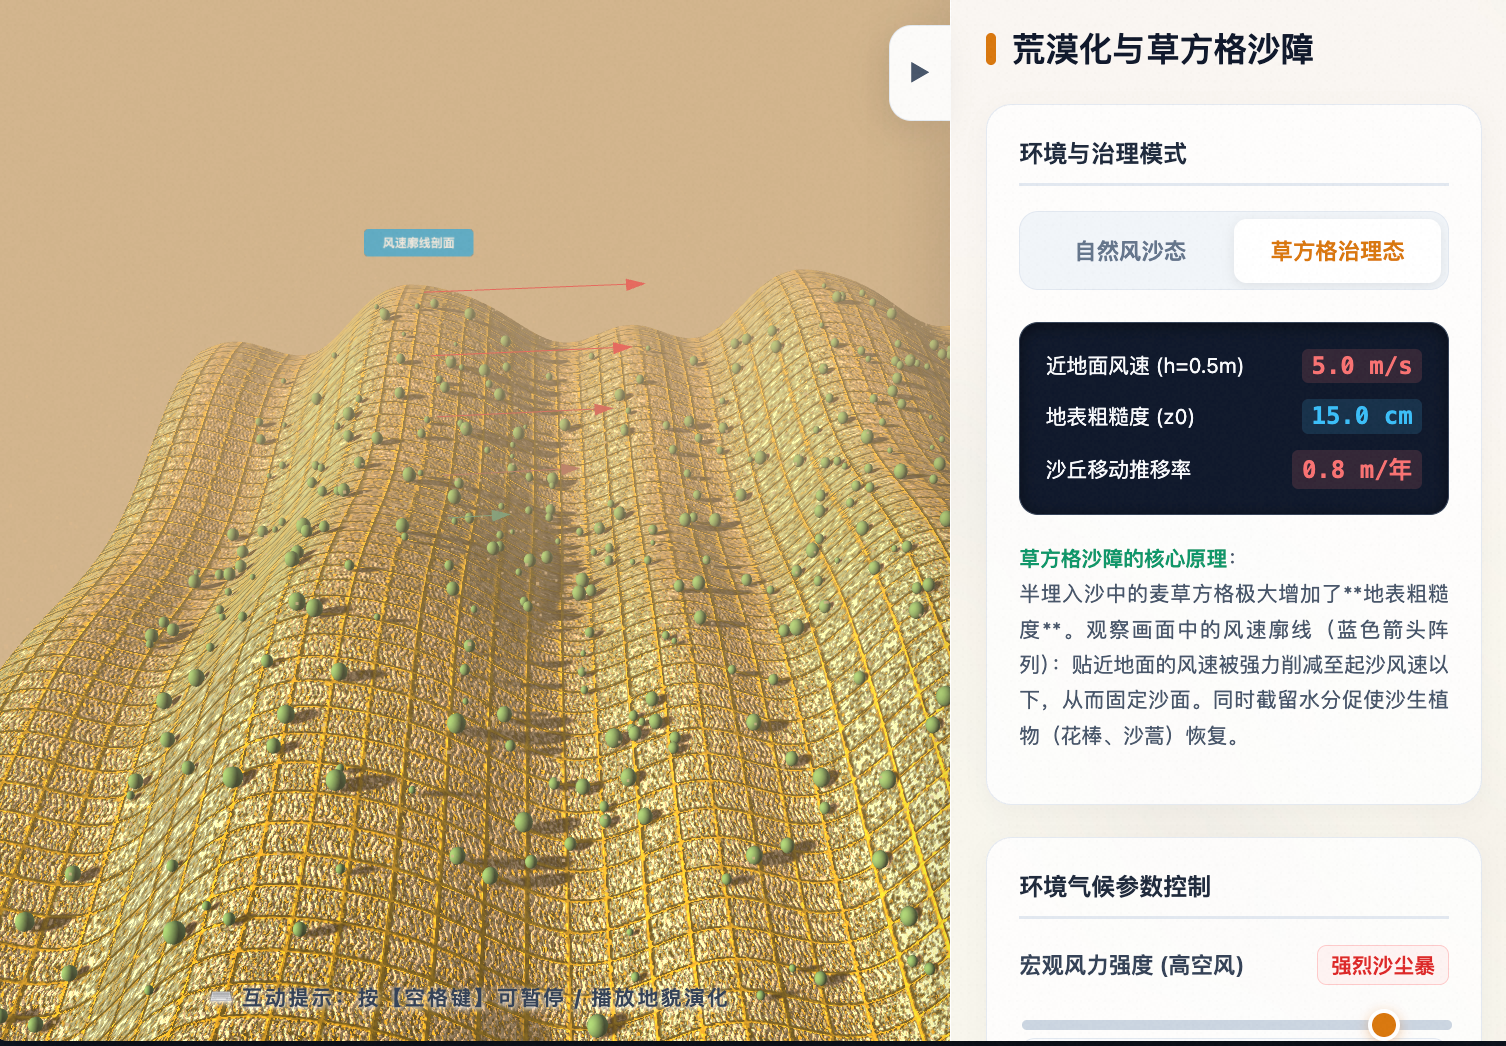Viewport: 1506px width, 1046px height.
Task: Click the top red wind arrow head
Action: point(635,284)
